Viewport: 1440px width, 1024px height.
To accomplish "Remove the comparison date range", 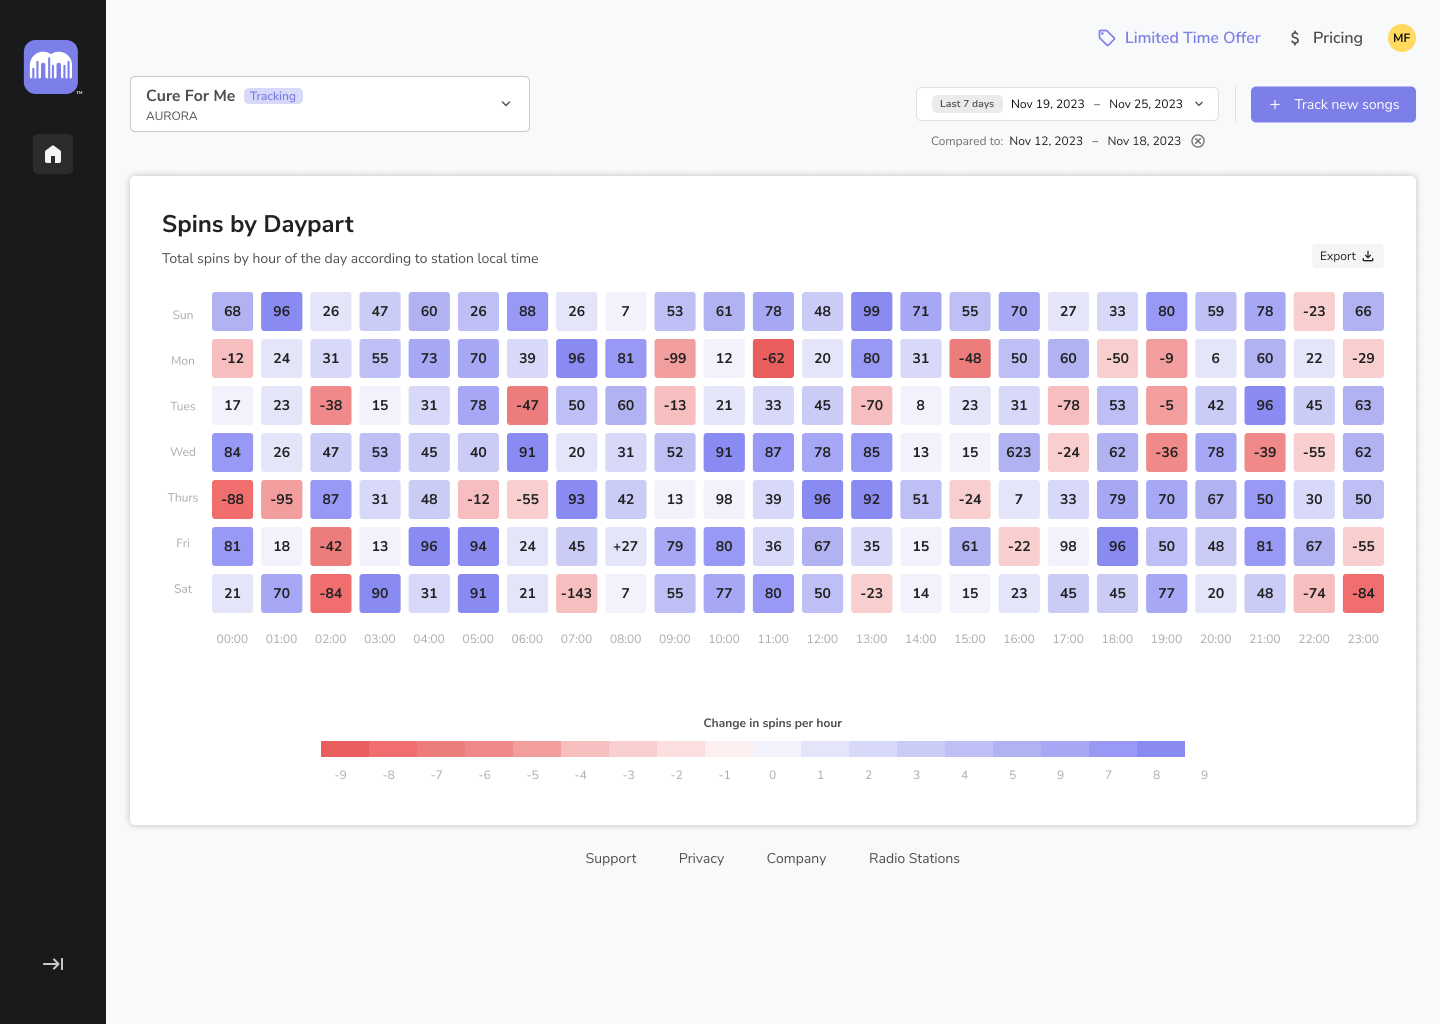I will 1198,141.
